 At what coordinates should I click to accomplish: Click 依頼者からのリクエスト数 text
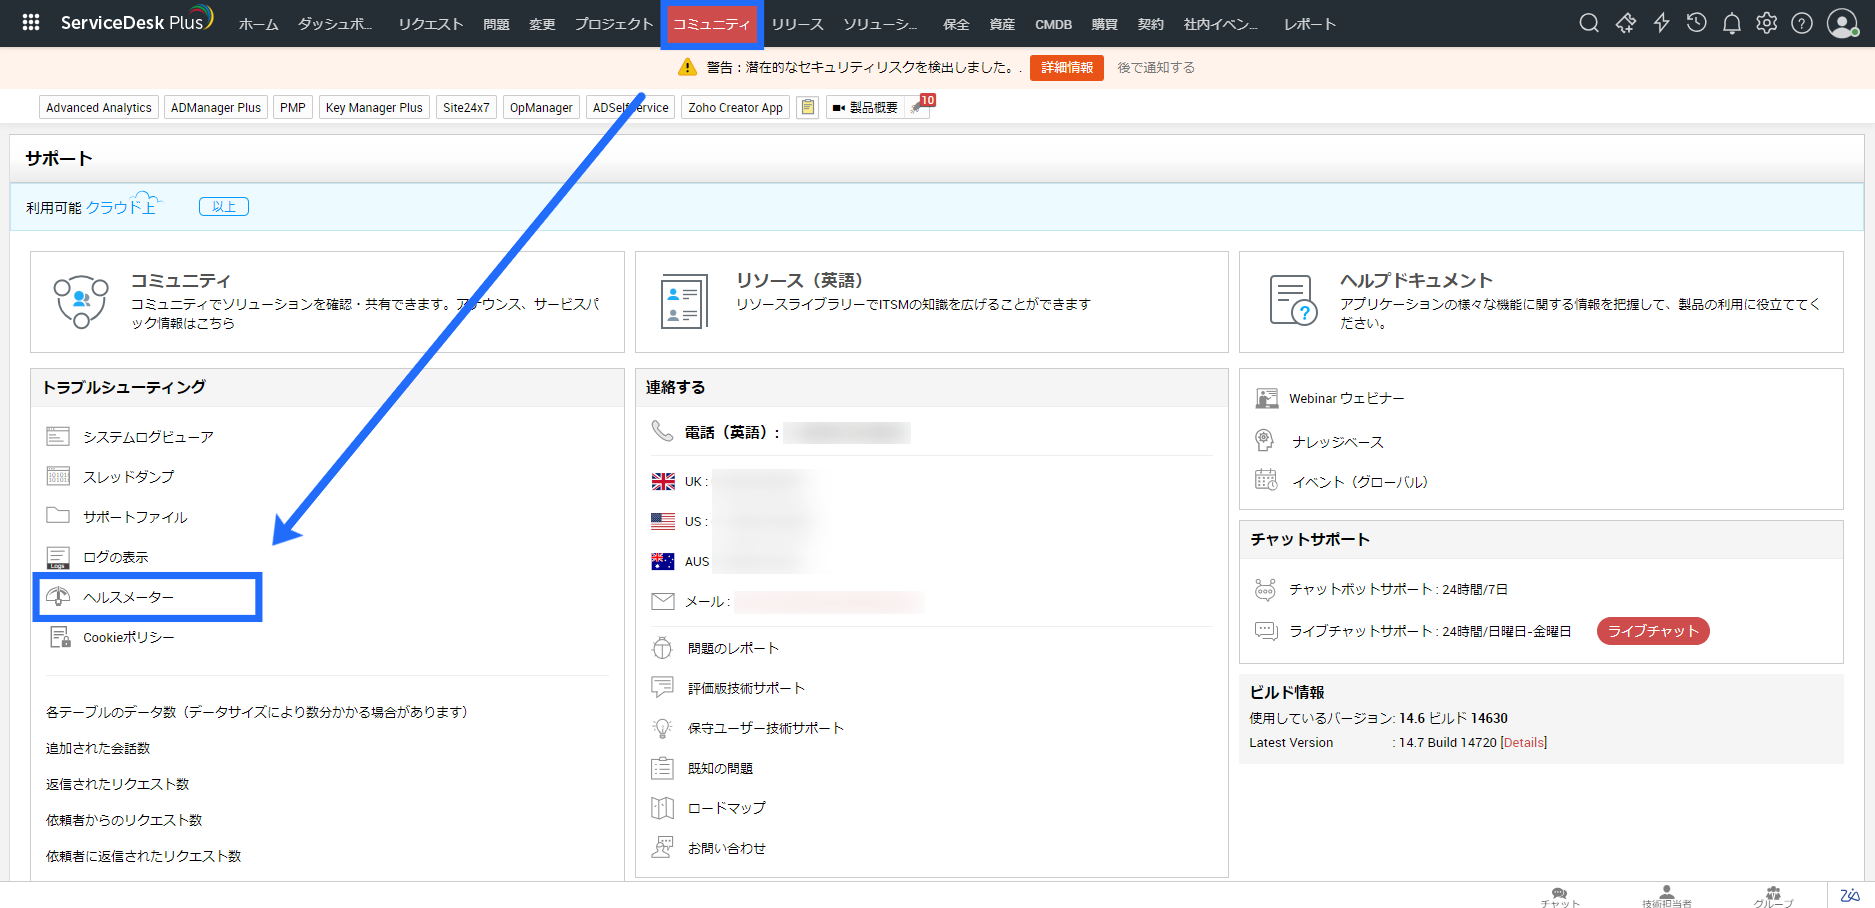[x=124, y=820]
